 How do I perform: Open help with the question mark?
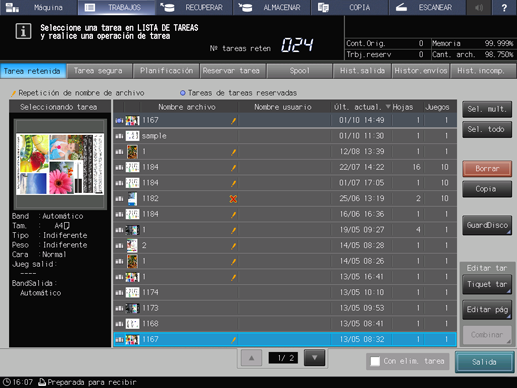pyautogui.click(x=504, y=7)
